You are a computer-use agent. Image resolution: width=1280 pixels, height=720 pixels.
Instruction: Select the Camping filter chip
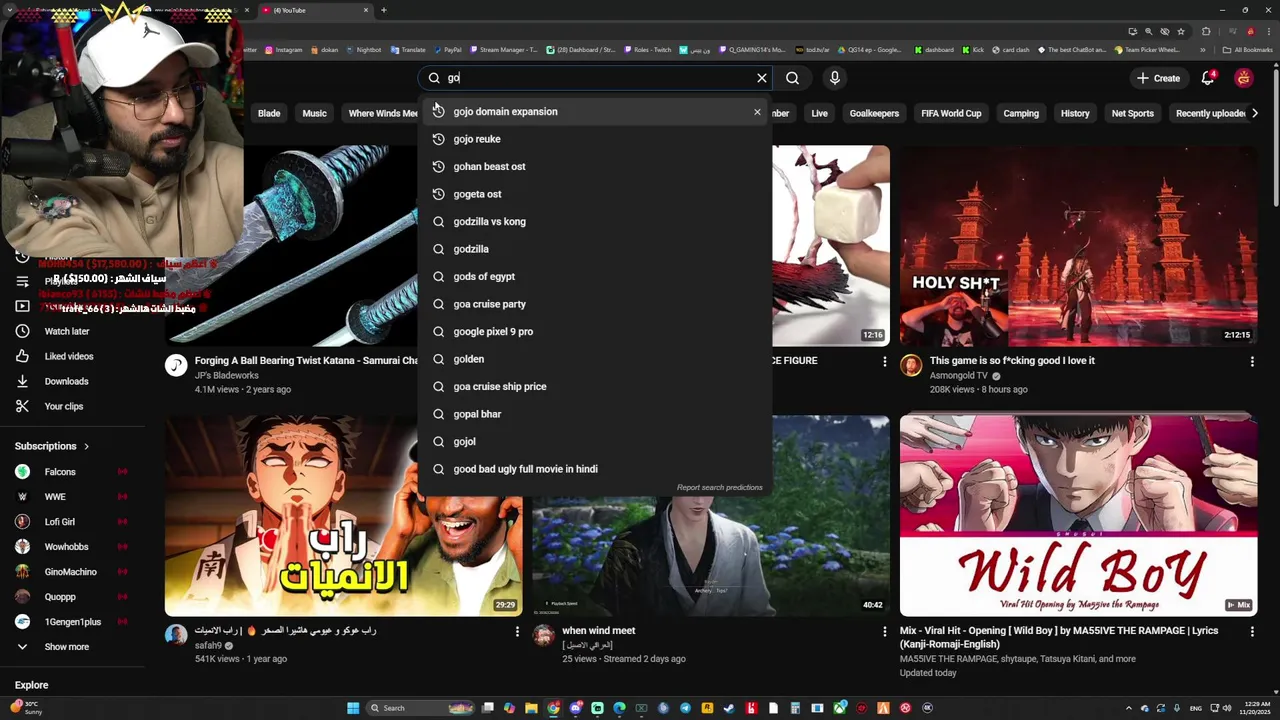tap(1021, 113)
